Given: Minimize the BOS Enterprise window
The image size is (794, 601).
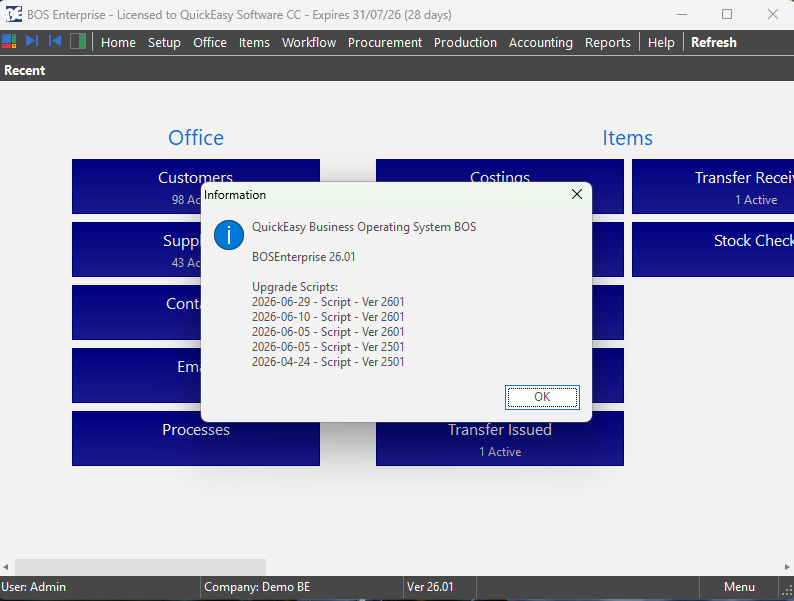Looking at the screenshot, I should coord(682,14).
